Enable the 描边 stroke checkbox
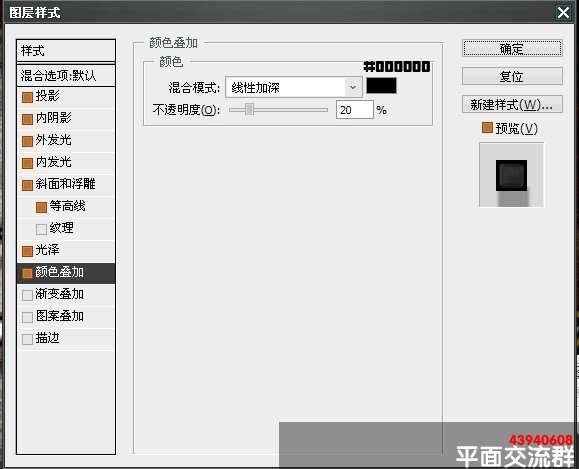Viewport: 579px width, 469px height. point(27,339)
